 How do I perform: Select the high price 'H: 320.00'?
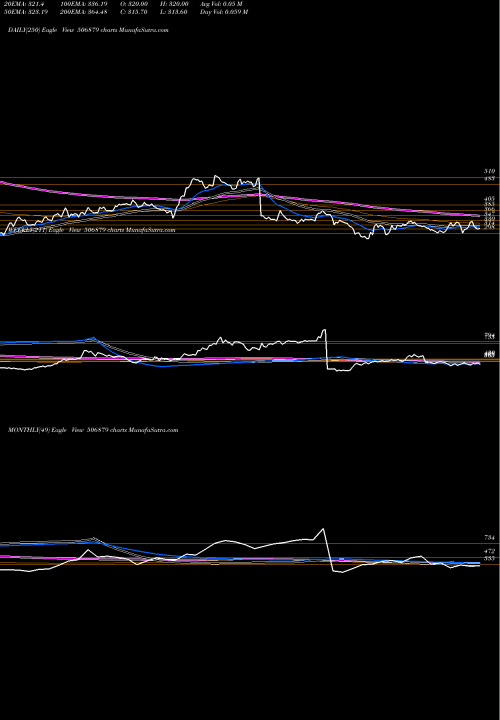point(174,4)
